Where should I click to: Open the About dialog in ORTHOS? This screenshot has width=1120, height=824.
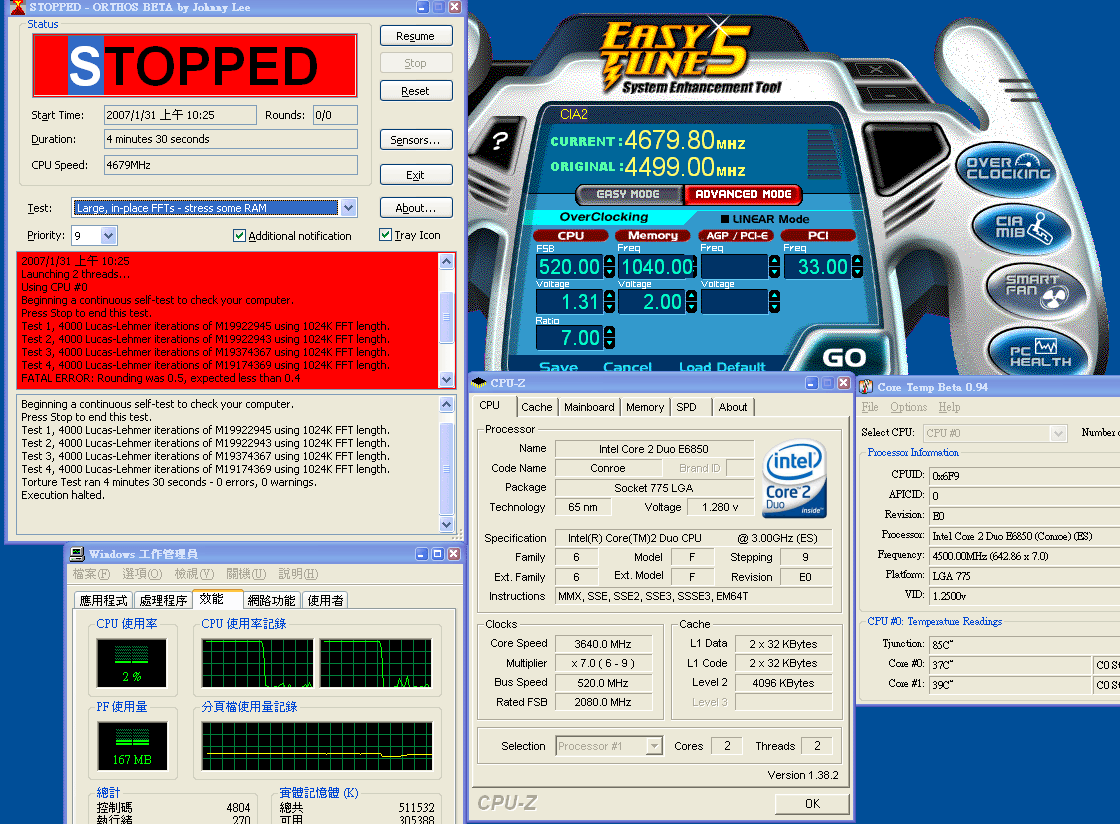point(416,208)
